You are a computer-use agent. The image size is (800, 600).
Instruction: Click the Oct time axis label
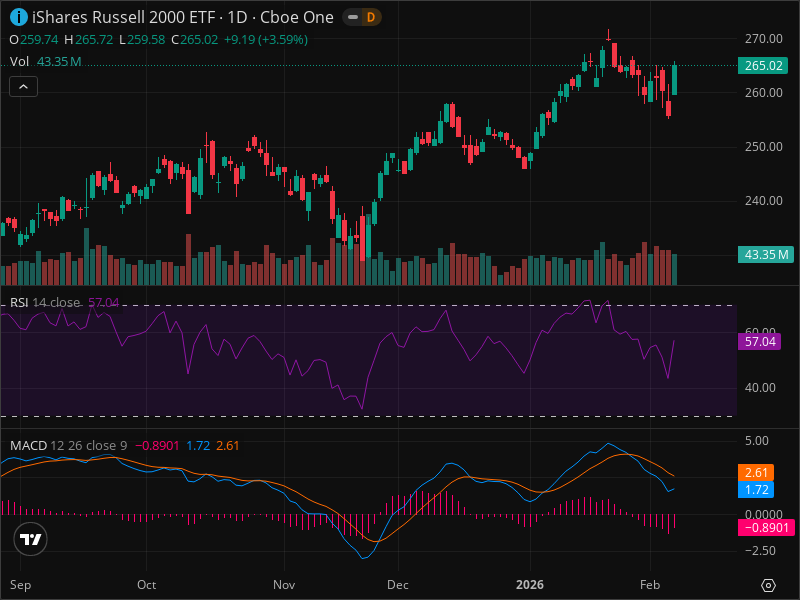pyautogui.click(x=146, y=585)
